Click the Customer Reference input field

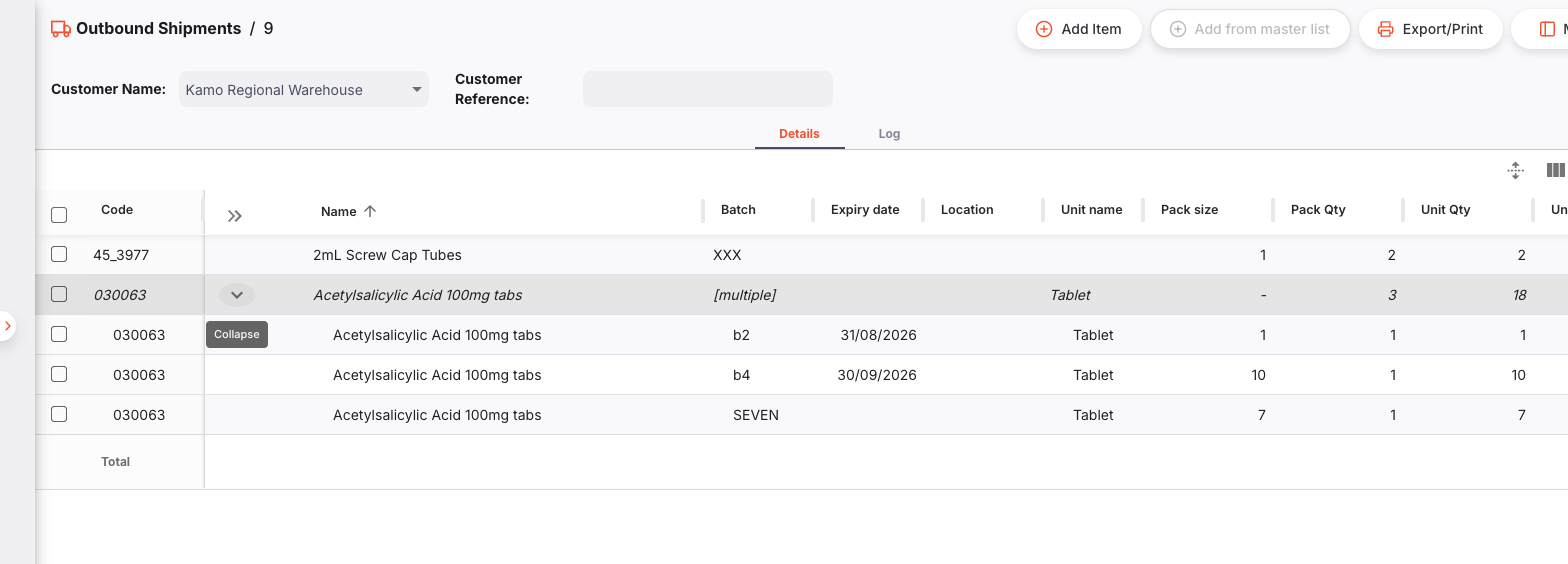pyautogui.click(x=707, y=89)
